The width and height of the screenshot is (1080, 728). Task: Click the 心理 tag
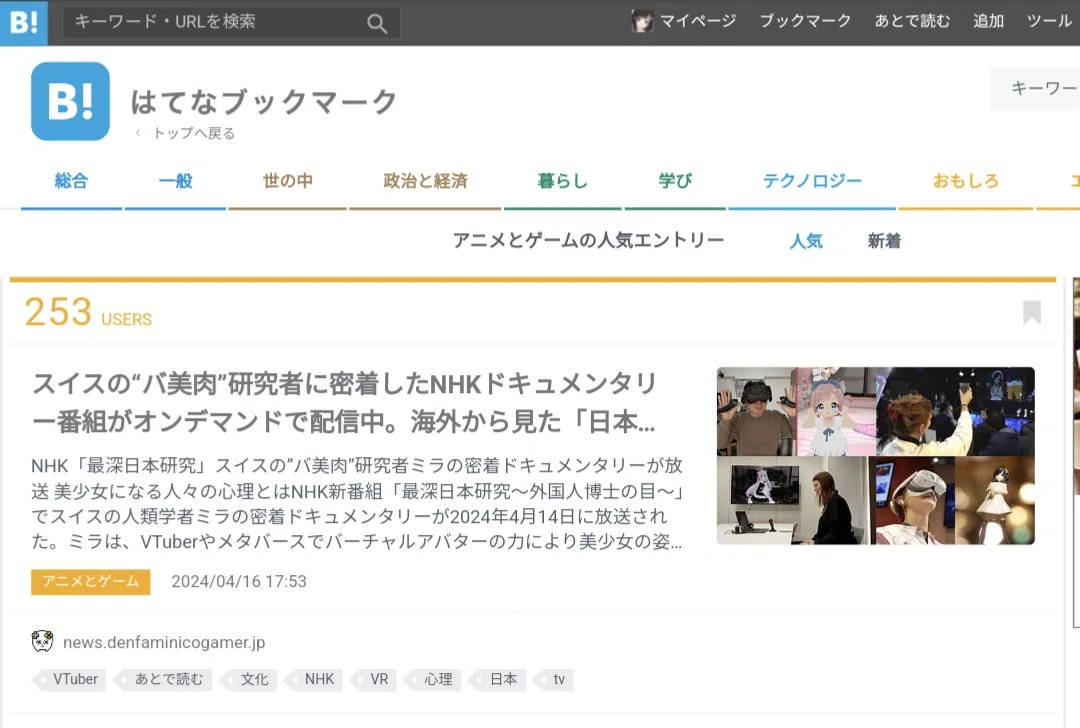tap(434, 680)
